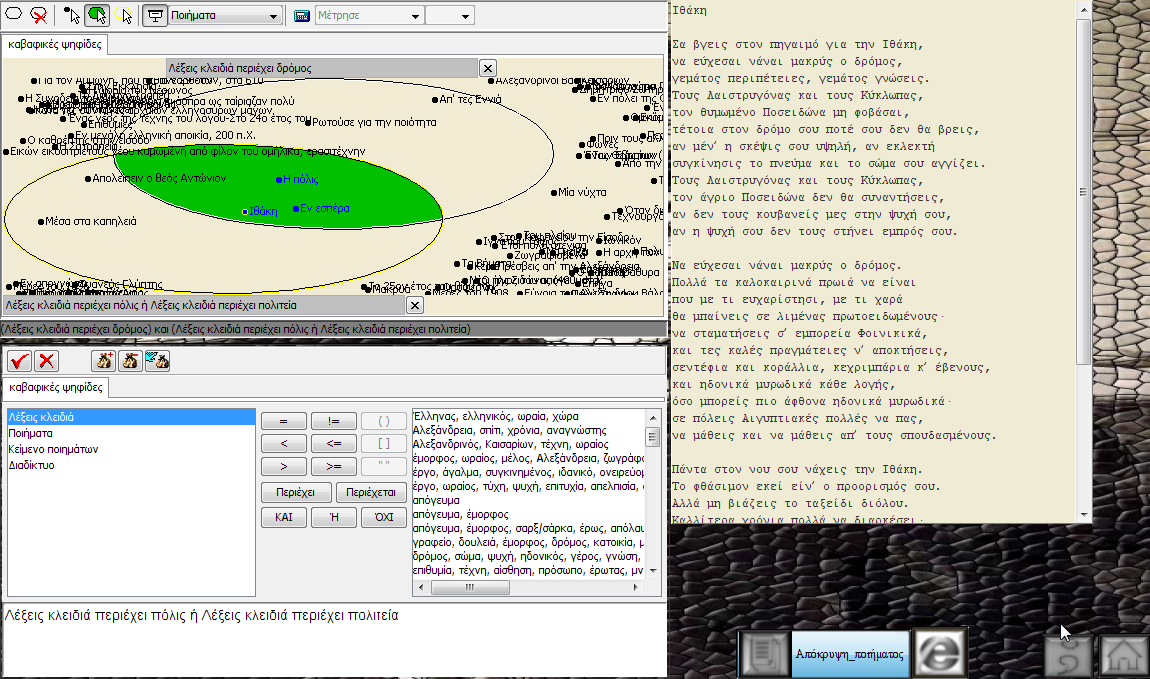Insert the ΚΑΙ logical operator
This screenshot has height=679, width=1150.
(x=284, y=518)
